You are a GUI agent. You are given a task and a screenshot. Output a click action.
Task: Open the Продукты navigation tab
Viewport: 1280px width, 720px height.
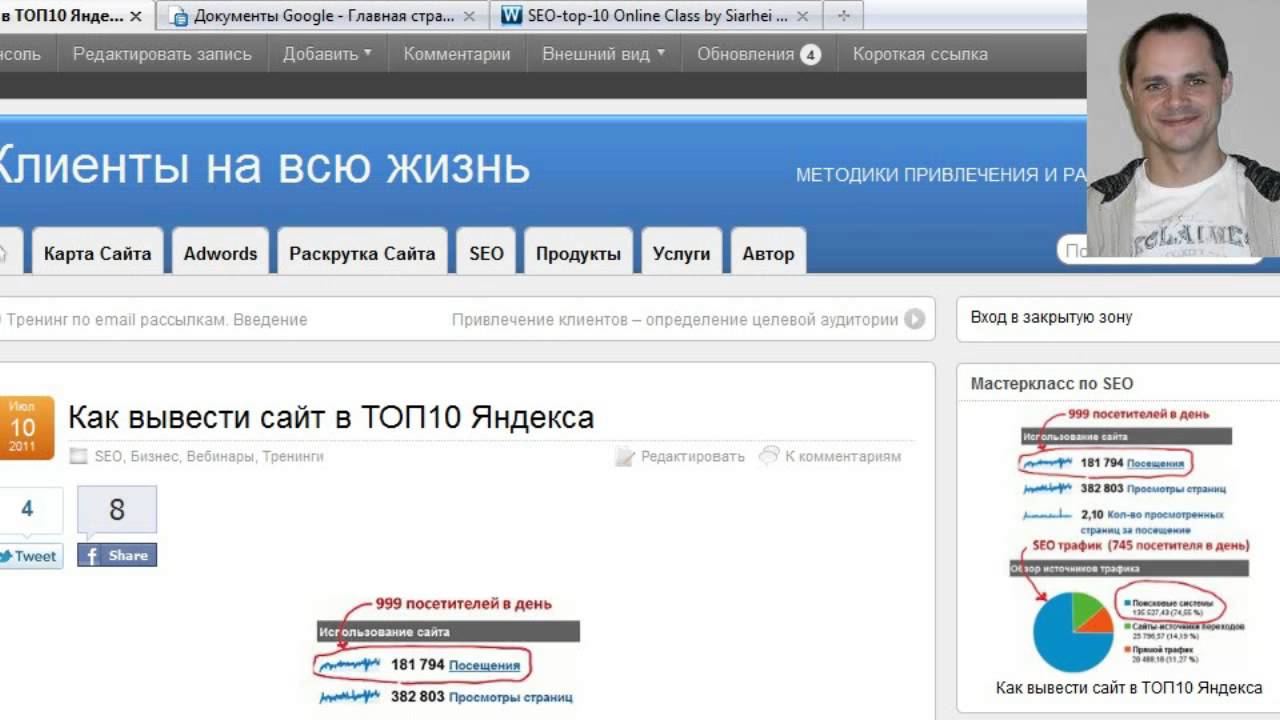click(578, 251)
